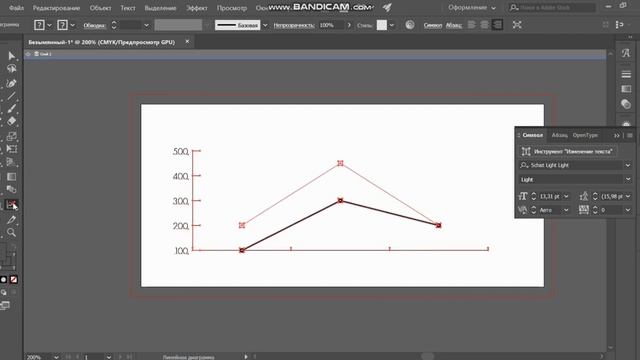640x360 pixels.
Task: Open the Базовая brush definition dropdown
Action: [x=265, y=25]
